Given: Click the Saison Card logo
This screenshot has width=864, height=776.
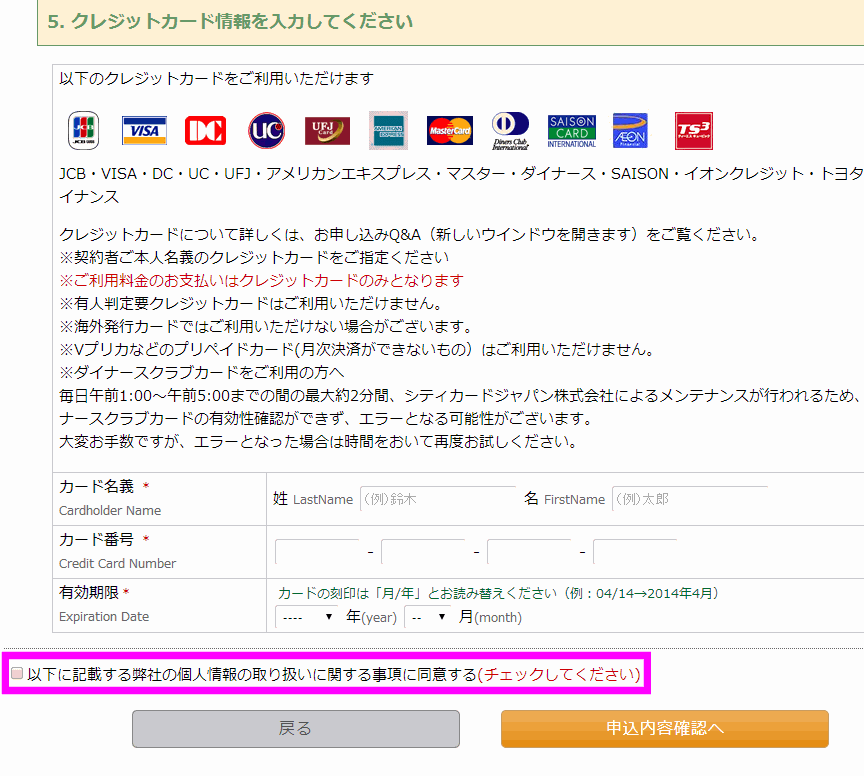Looking at the screenshot, I should 571,131.
